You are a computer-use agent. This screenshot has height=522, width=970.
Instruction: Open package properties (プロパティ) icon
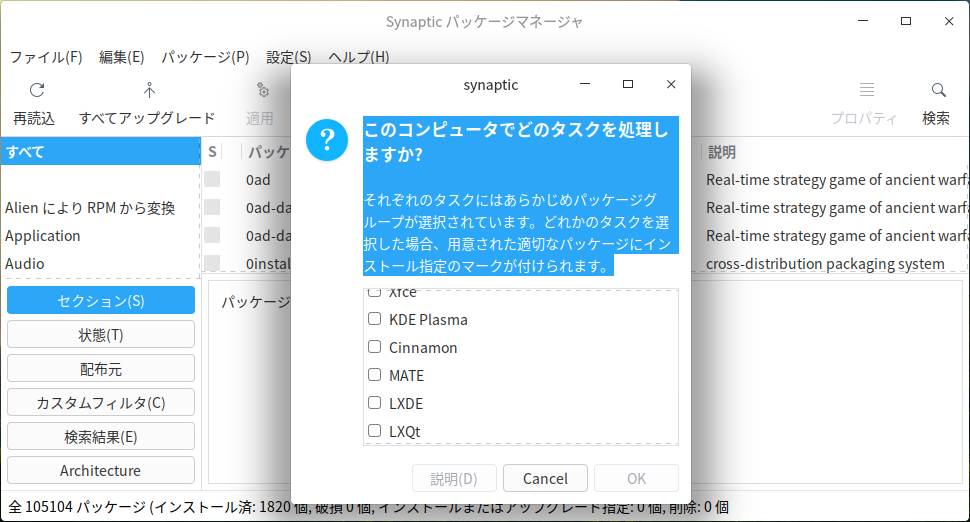[867, 90]
